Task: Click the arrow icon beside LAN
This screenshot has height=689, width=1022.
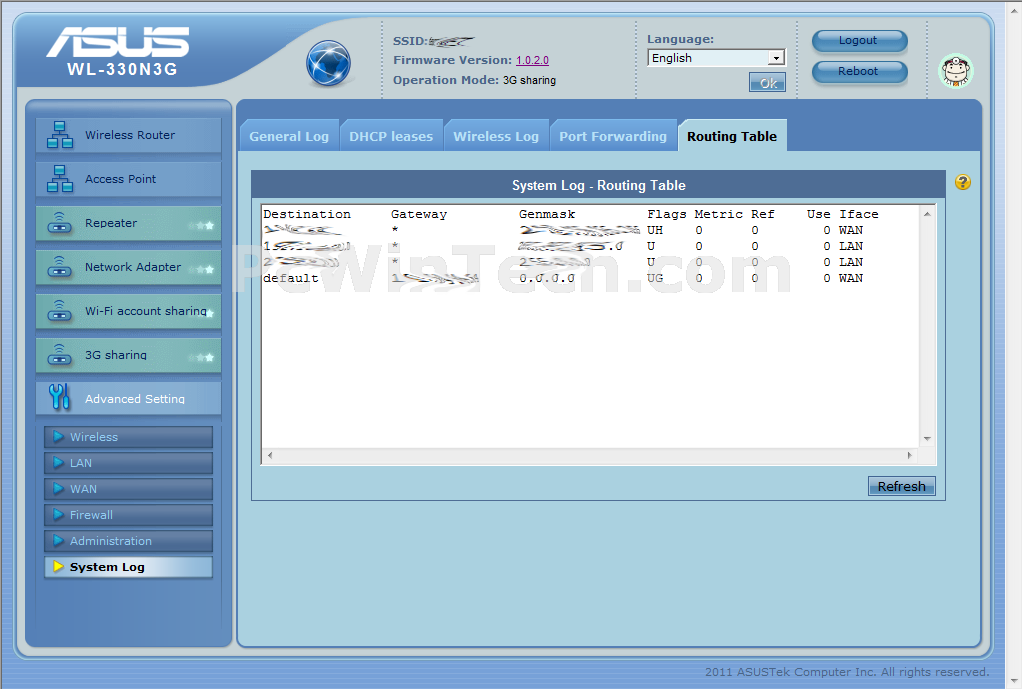Action: (58, 462)
